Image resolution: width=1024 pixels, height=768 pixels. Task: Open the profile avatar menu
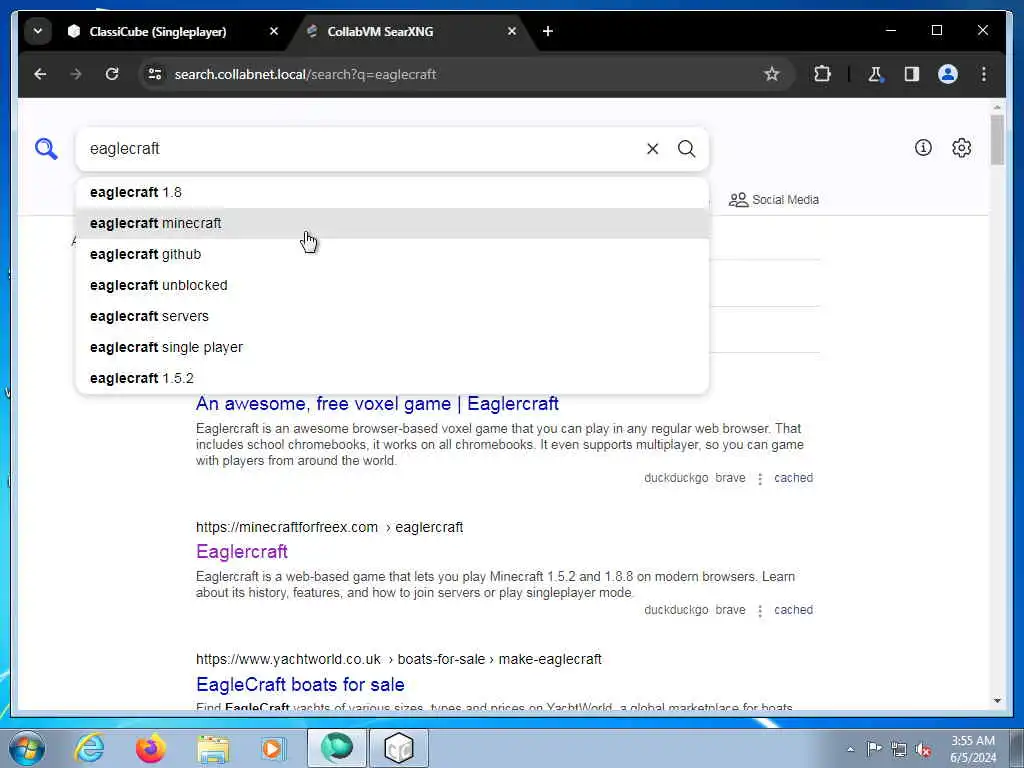[948, 74]
